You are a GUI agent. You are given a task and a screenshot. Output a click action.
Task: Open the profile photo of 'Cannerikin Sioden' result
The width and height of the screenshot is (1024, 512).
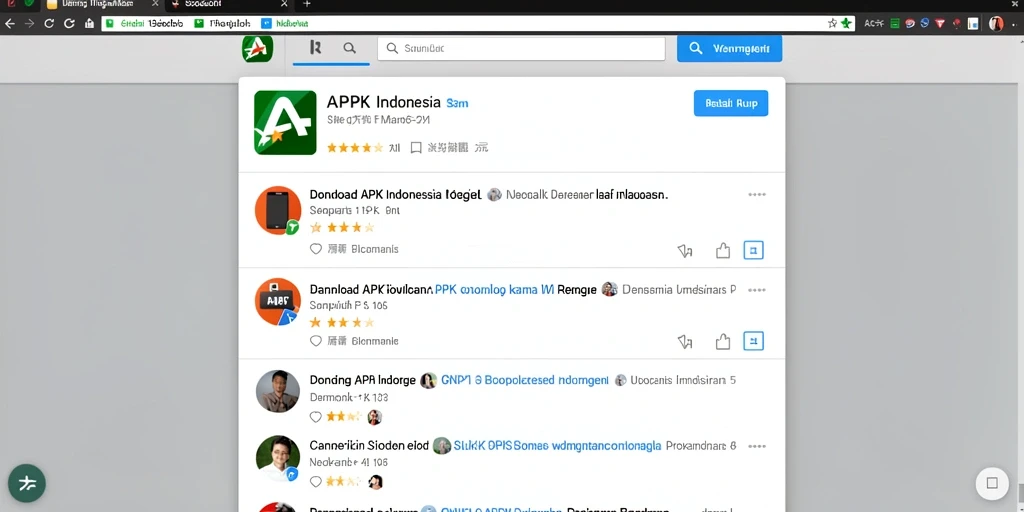coord(278,458)
